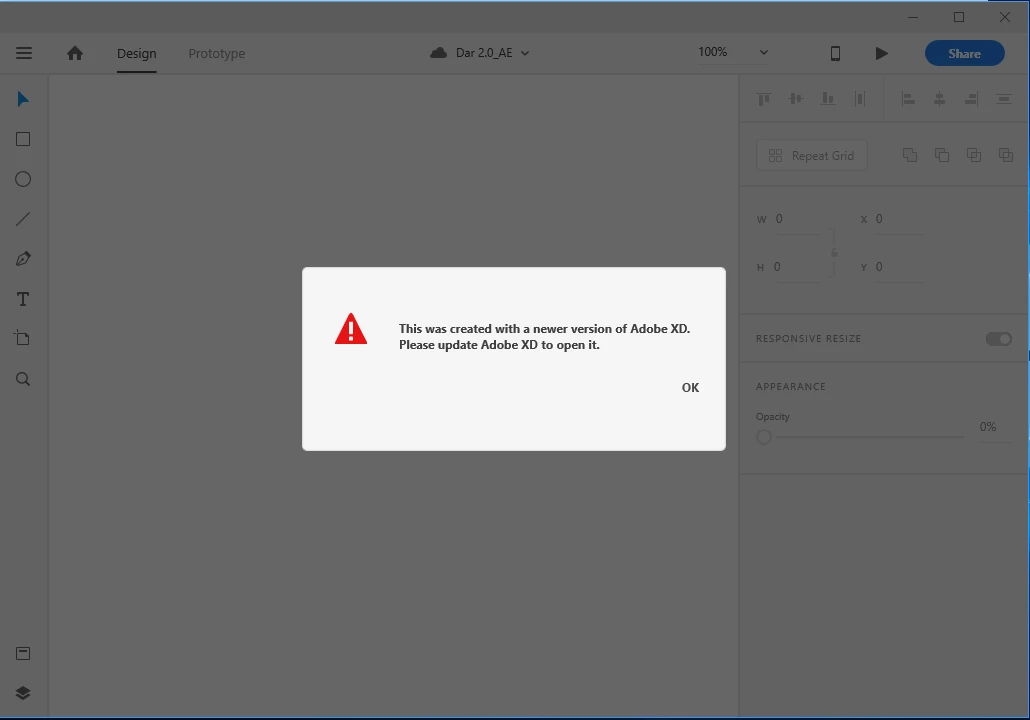Viewport: 1030px width, 720px height.
Task: Click the red warning triangle icon
Action: click(351, 328)
